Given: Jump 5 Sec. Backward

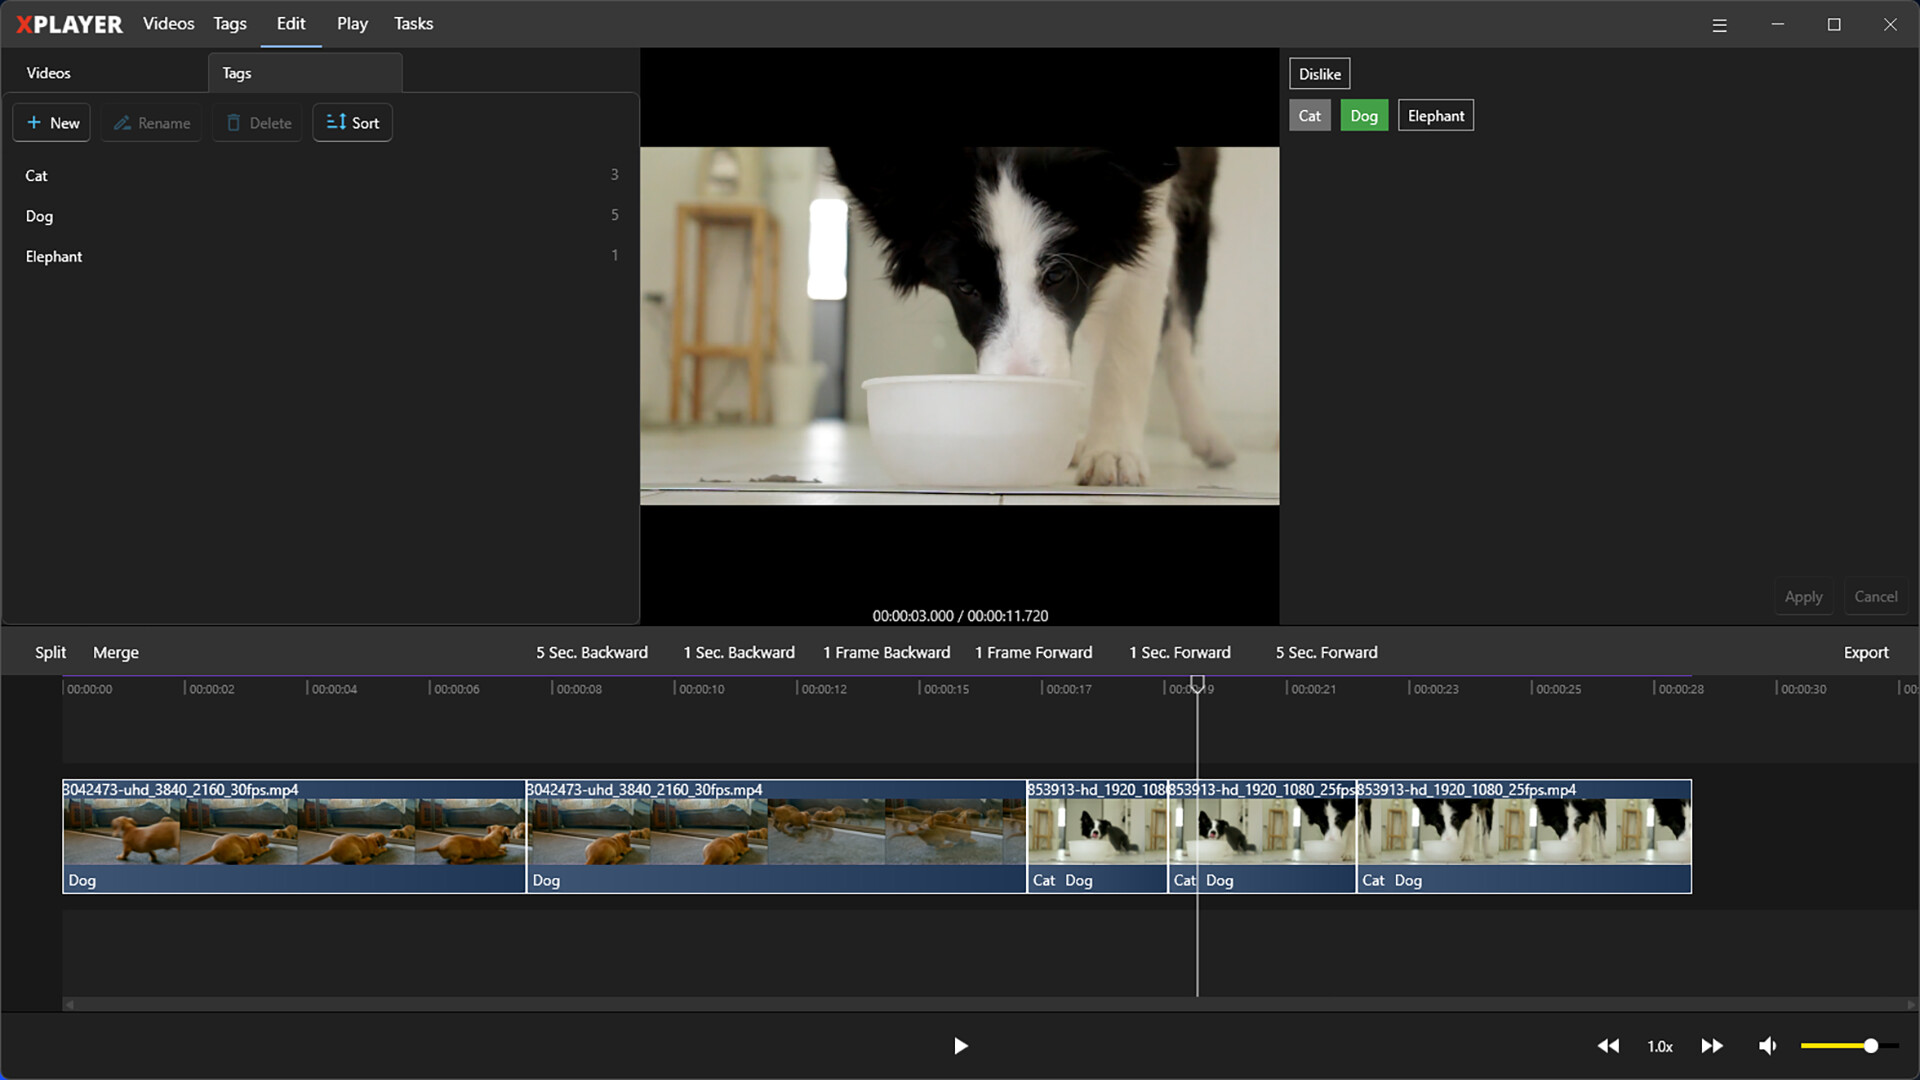Looking at the screenshot, I should tap(592, 653).
